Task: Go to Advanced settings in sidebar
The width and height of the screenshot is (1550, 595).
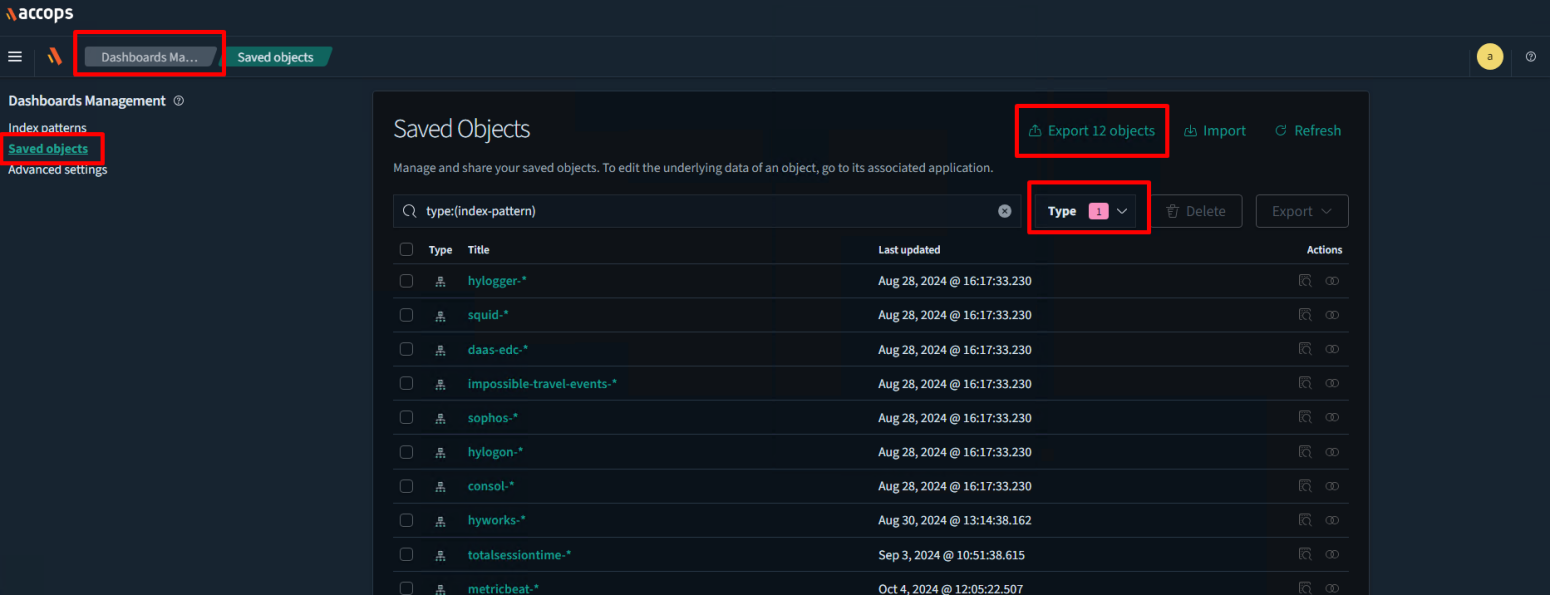Action: (57, 169)
